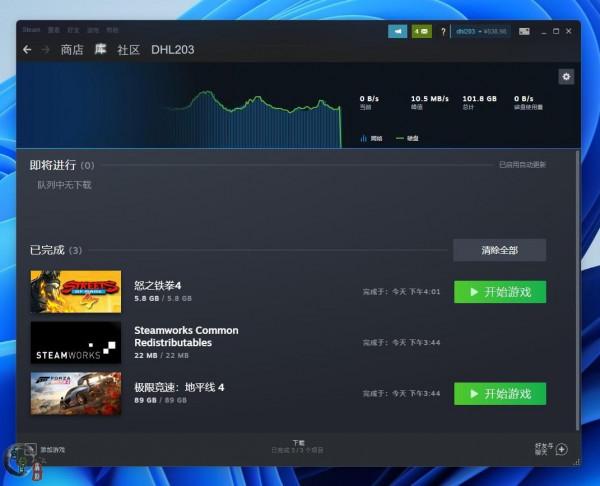This screenshot has width=600, height=486.
Task: Click the forward navigation arrow
Action: (x=45, y=49)
